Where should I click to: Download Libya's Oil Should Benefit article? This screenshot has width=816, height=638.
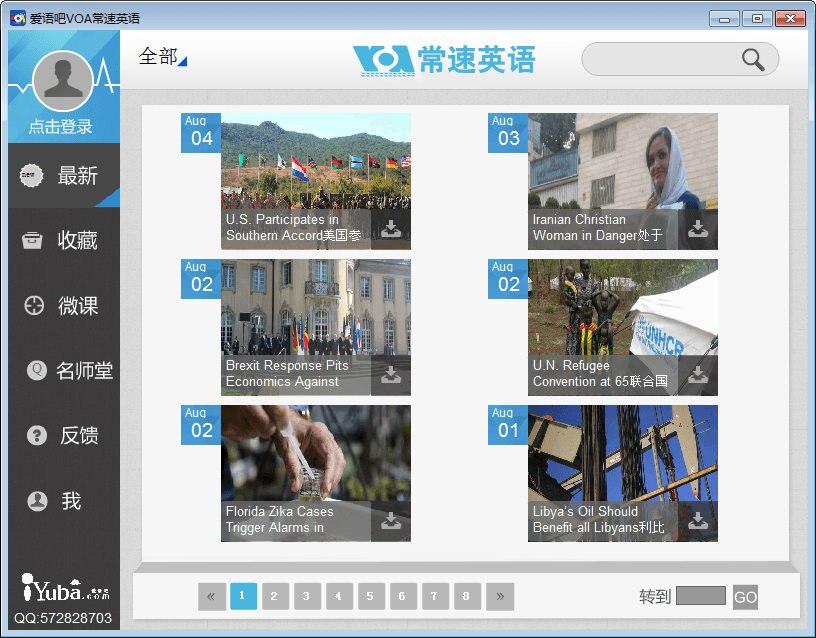coord(698,521)
